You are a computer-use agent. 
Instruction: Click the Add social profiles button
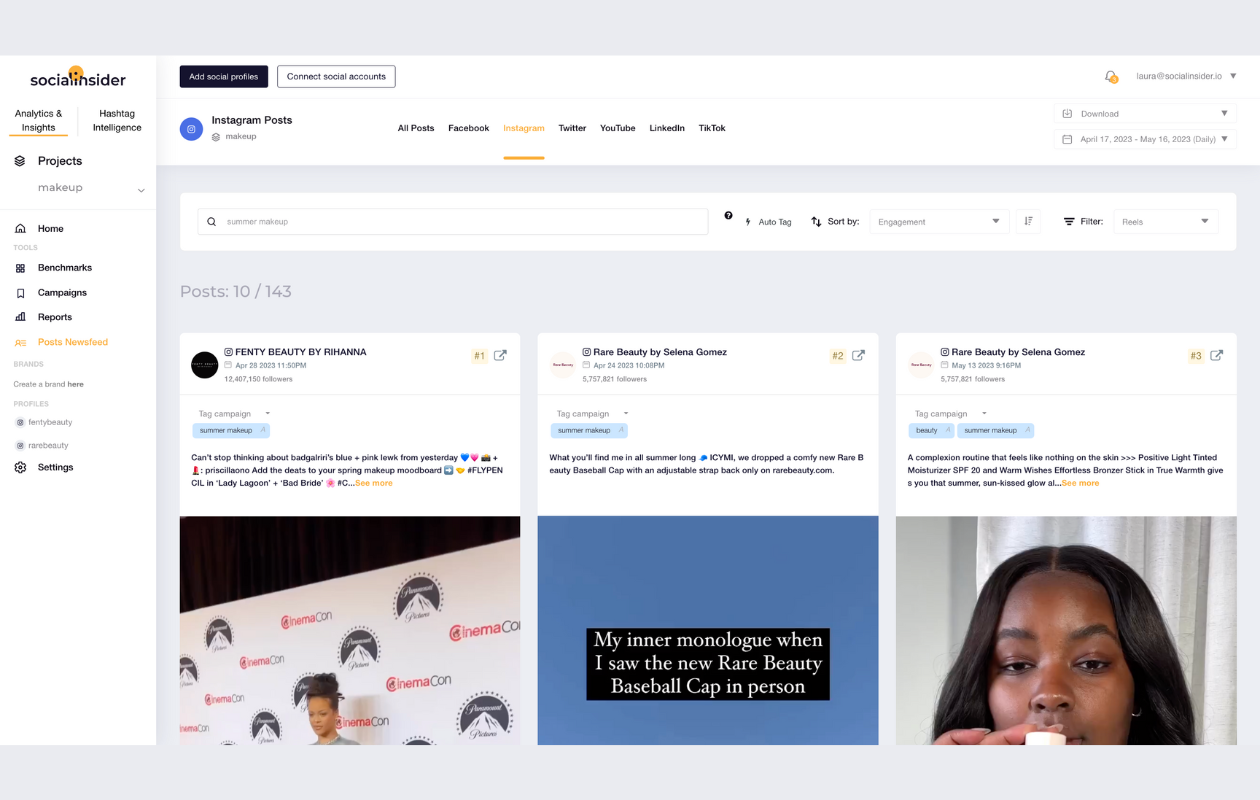pos(224,76)
